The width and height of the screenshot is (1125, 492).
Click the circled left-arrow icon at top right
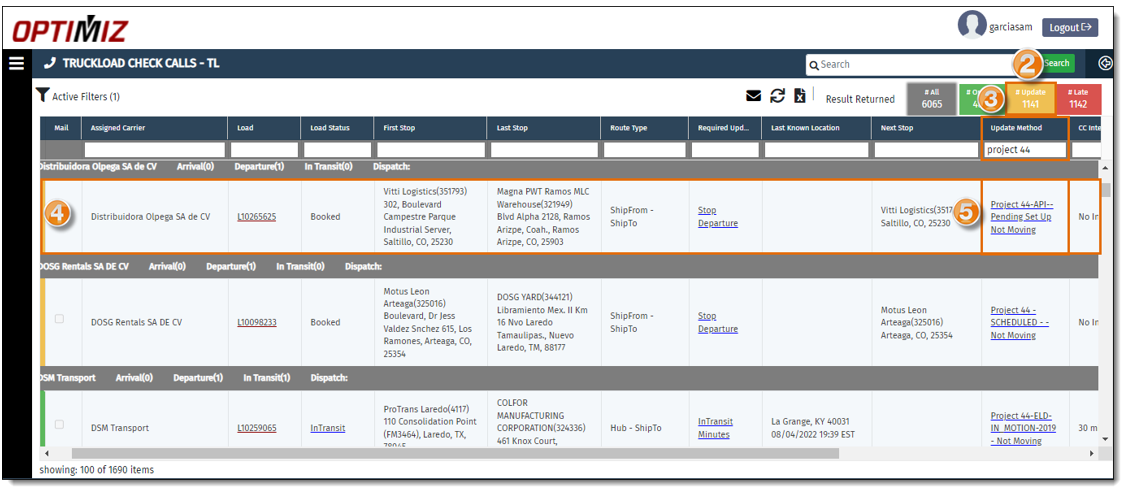tap(1105, 64)
